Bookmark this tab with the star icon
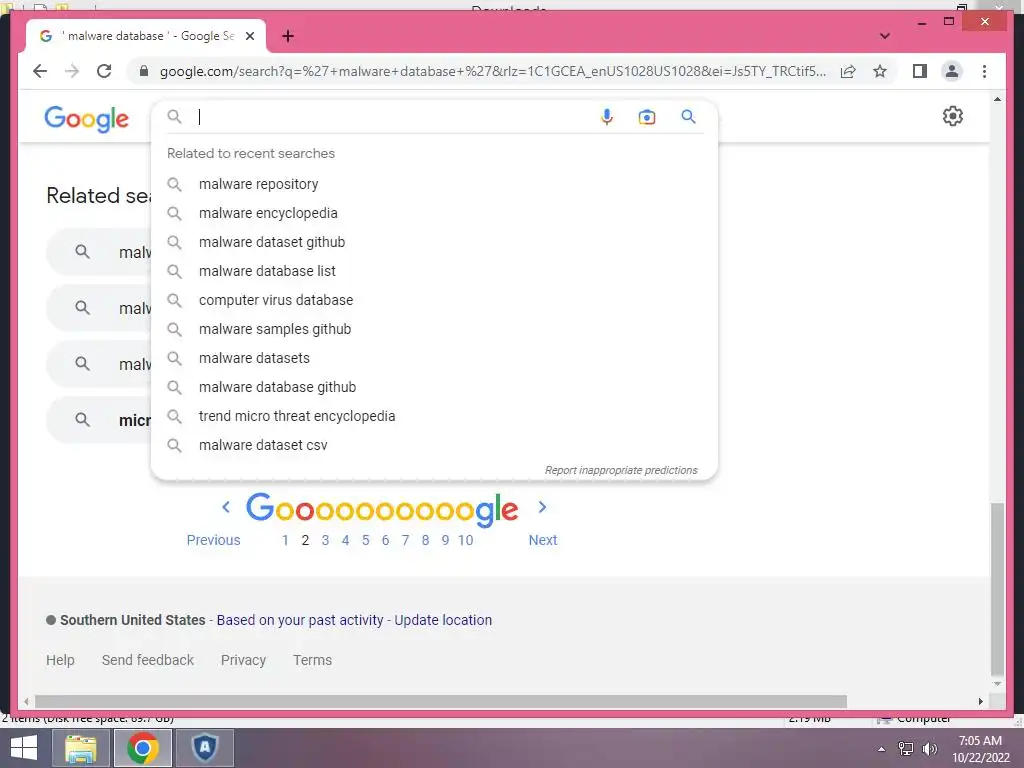 [880, 71]
